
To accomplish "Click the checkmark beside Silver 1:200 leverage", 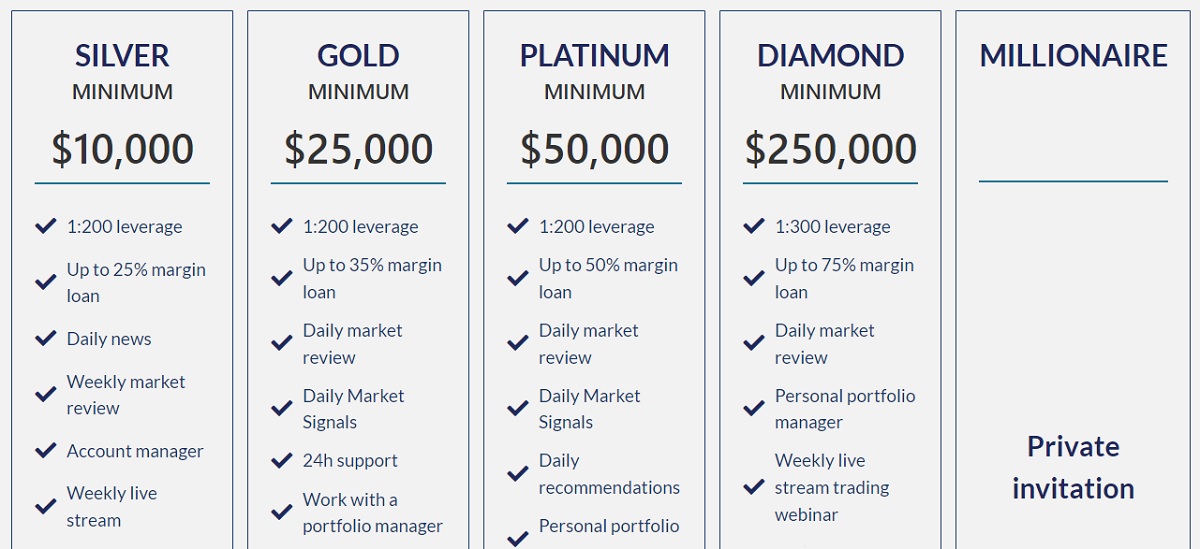I will [45, 226].
